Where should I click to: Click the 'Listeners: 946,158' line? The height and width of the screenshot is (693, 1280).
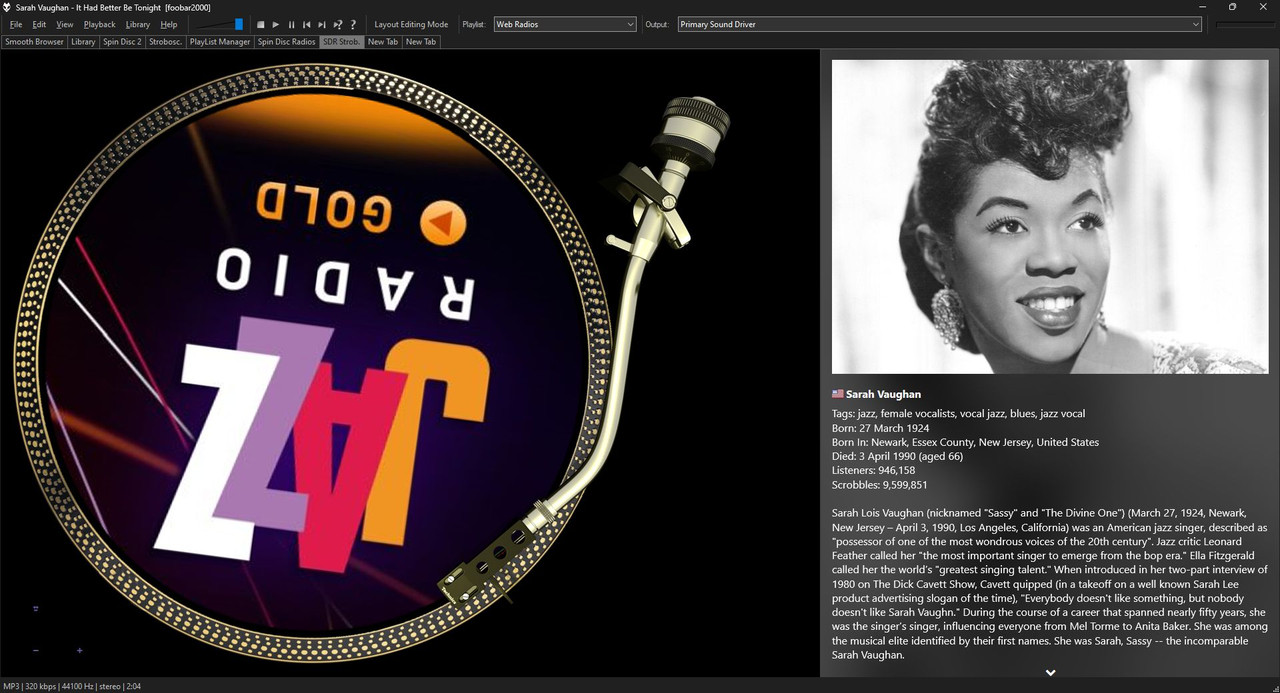(x=873, y=470)
